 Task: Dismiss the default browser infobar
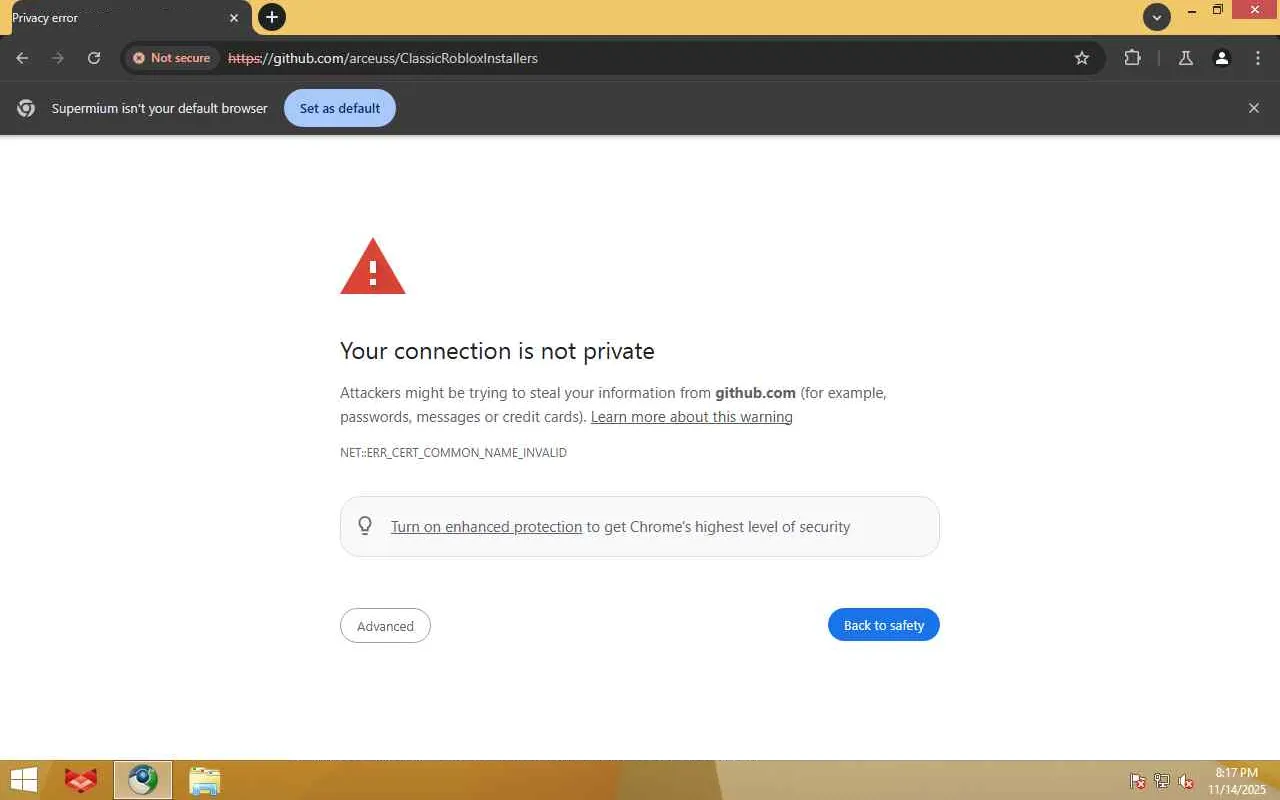(1254, 108)
